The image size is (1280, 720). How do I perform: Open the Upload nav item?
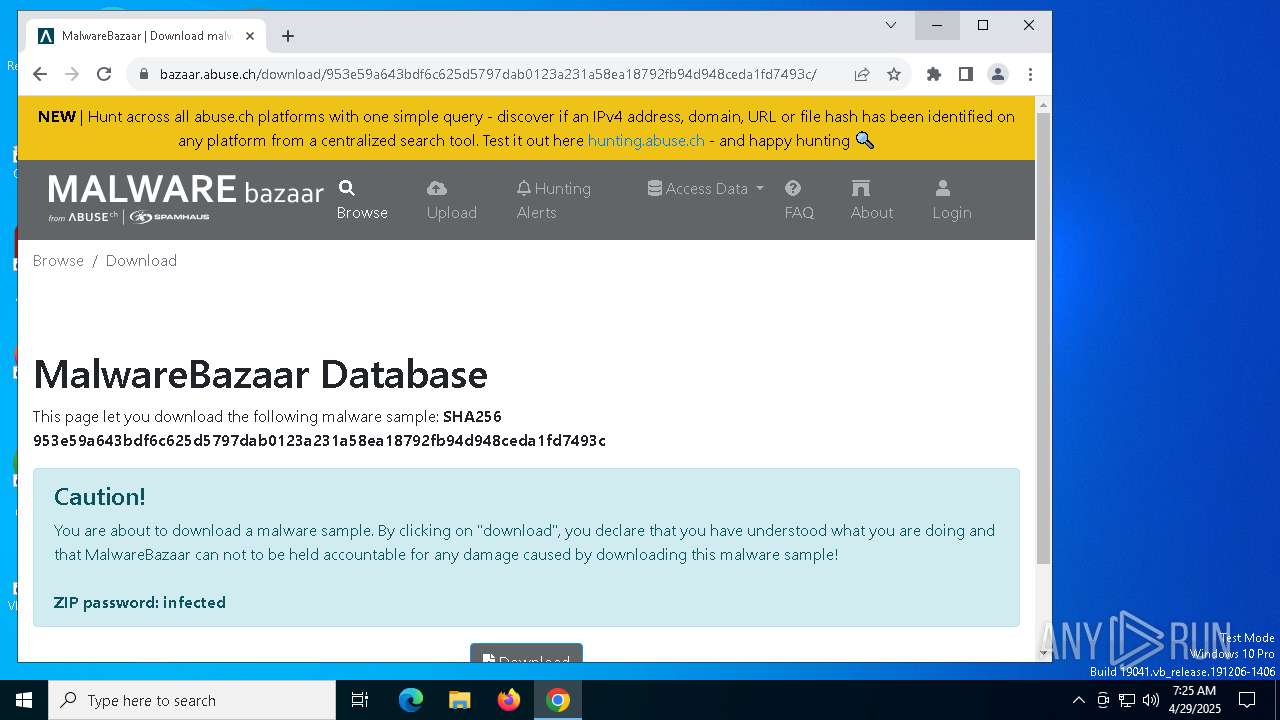452,200
